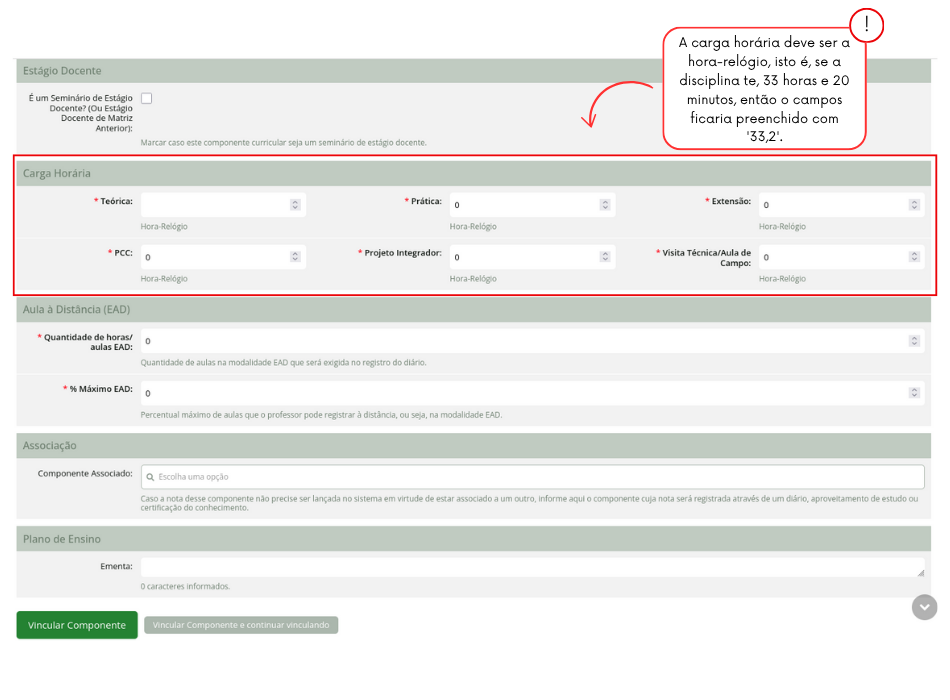Click the search icon in Componente Associado

click(149, 477)
